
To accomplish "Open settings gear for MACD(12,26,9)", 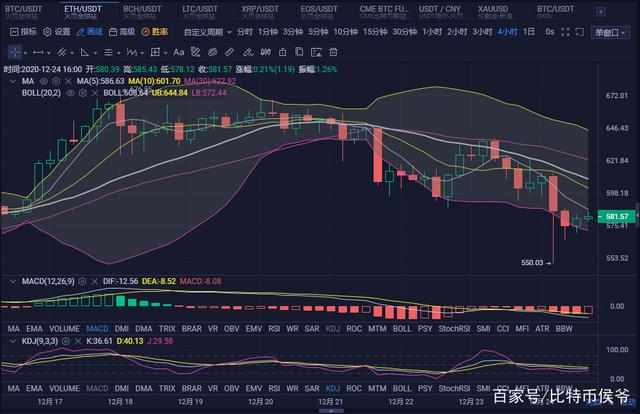I will [x=82, y=281].
